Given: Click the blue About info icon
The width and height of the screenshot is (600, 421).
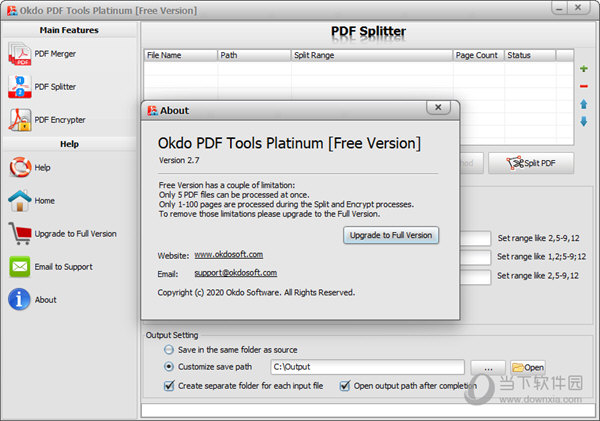Looking at the screenshot, I should tap(19, 299).
